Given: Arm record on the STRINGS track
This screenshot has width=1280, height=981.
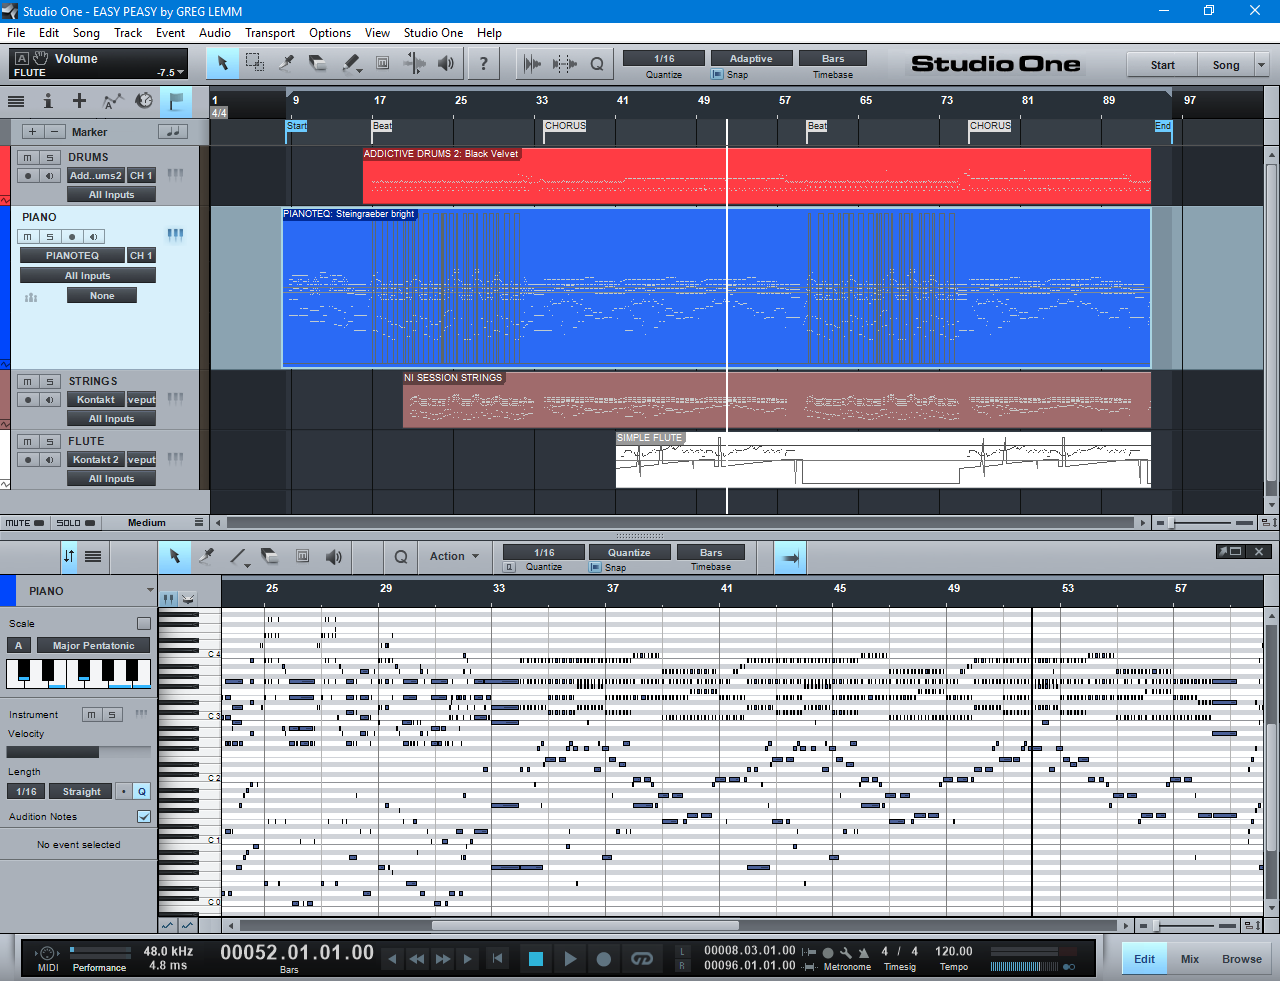Looking at the screenshot, I should click(x=27, y=400).
